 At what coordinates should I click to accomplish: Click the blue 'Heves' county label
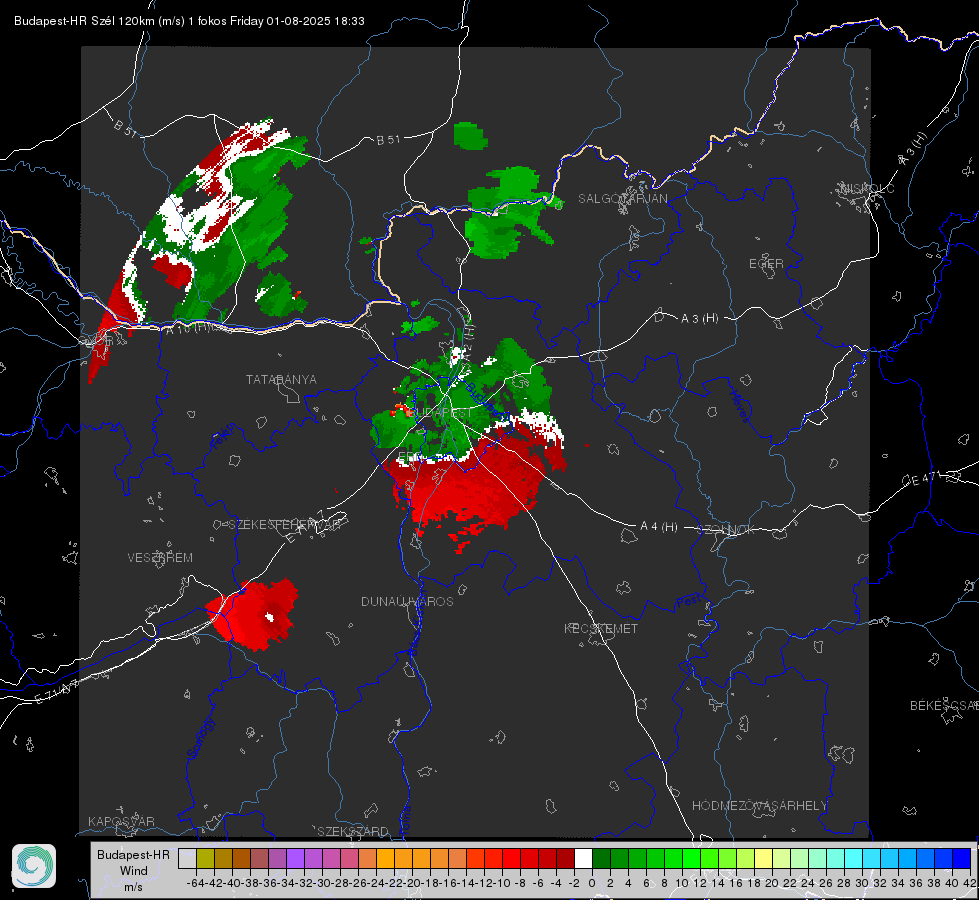pyautogui.click(x=739, y=406)
